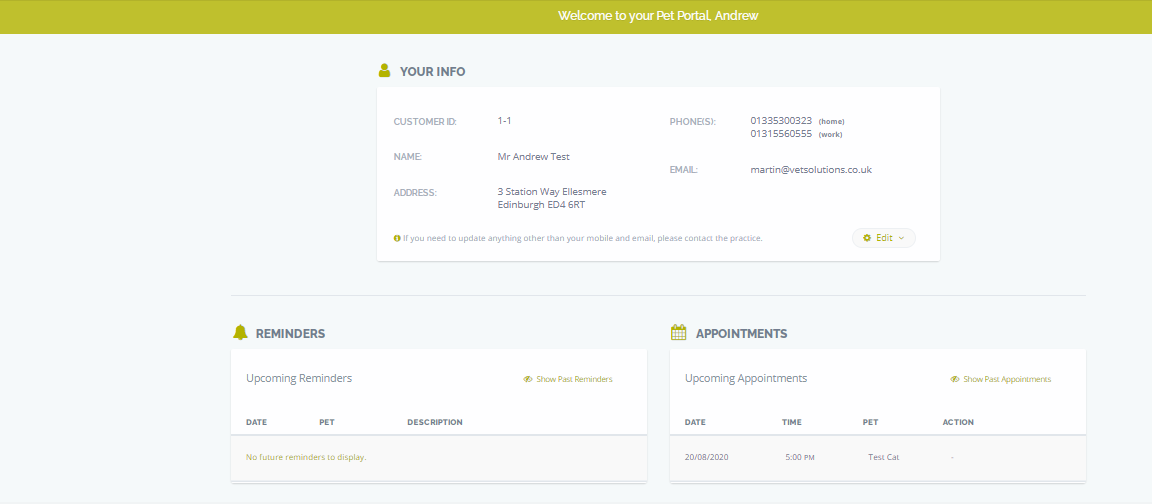Click the Customer ID label

(x=425, y=122)
